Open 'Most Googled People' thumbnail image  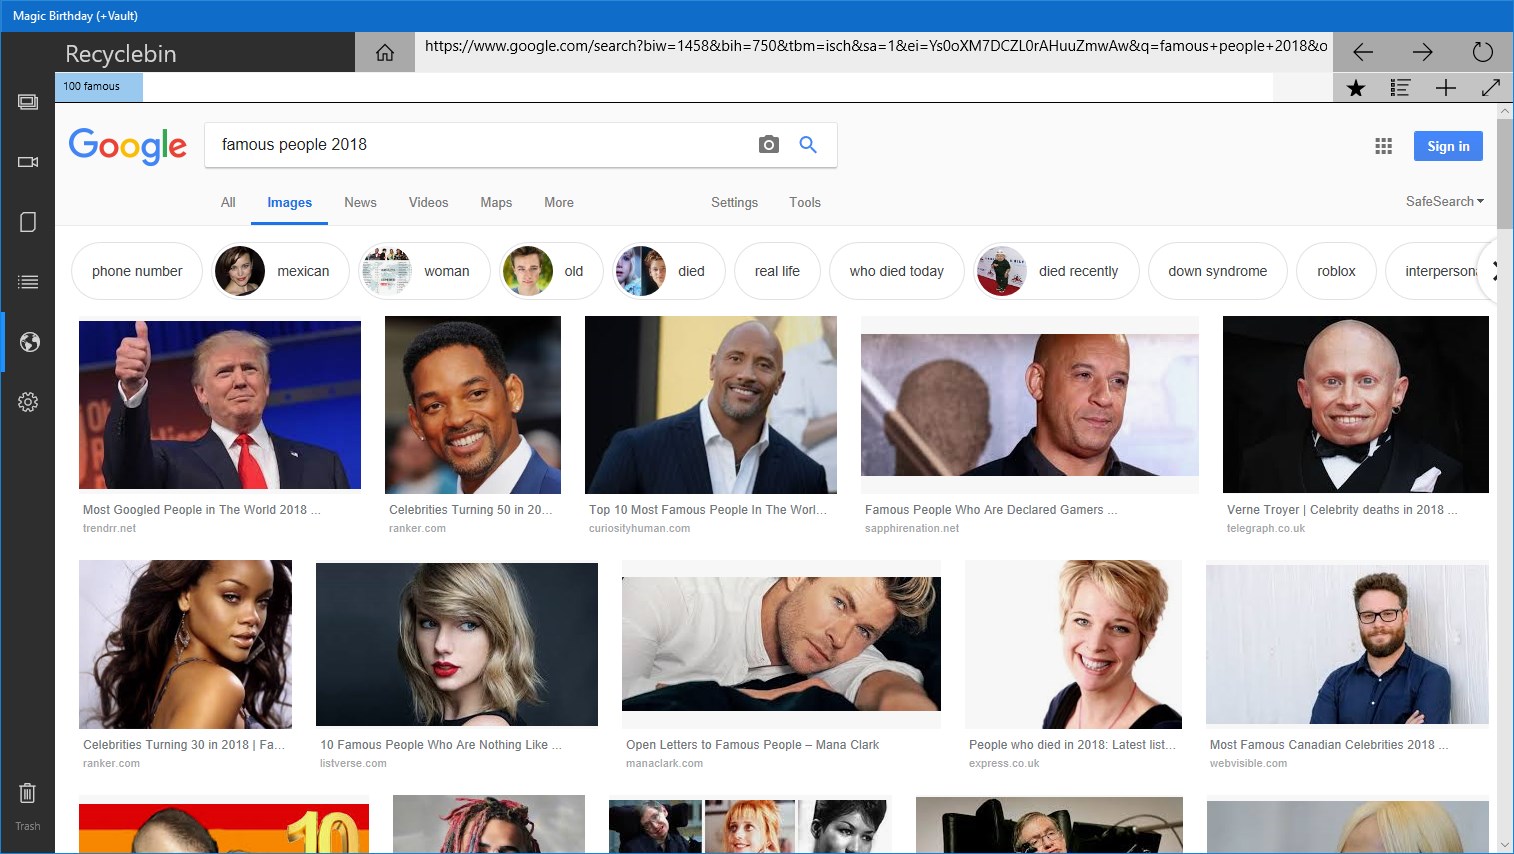(220, 404)
